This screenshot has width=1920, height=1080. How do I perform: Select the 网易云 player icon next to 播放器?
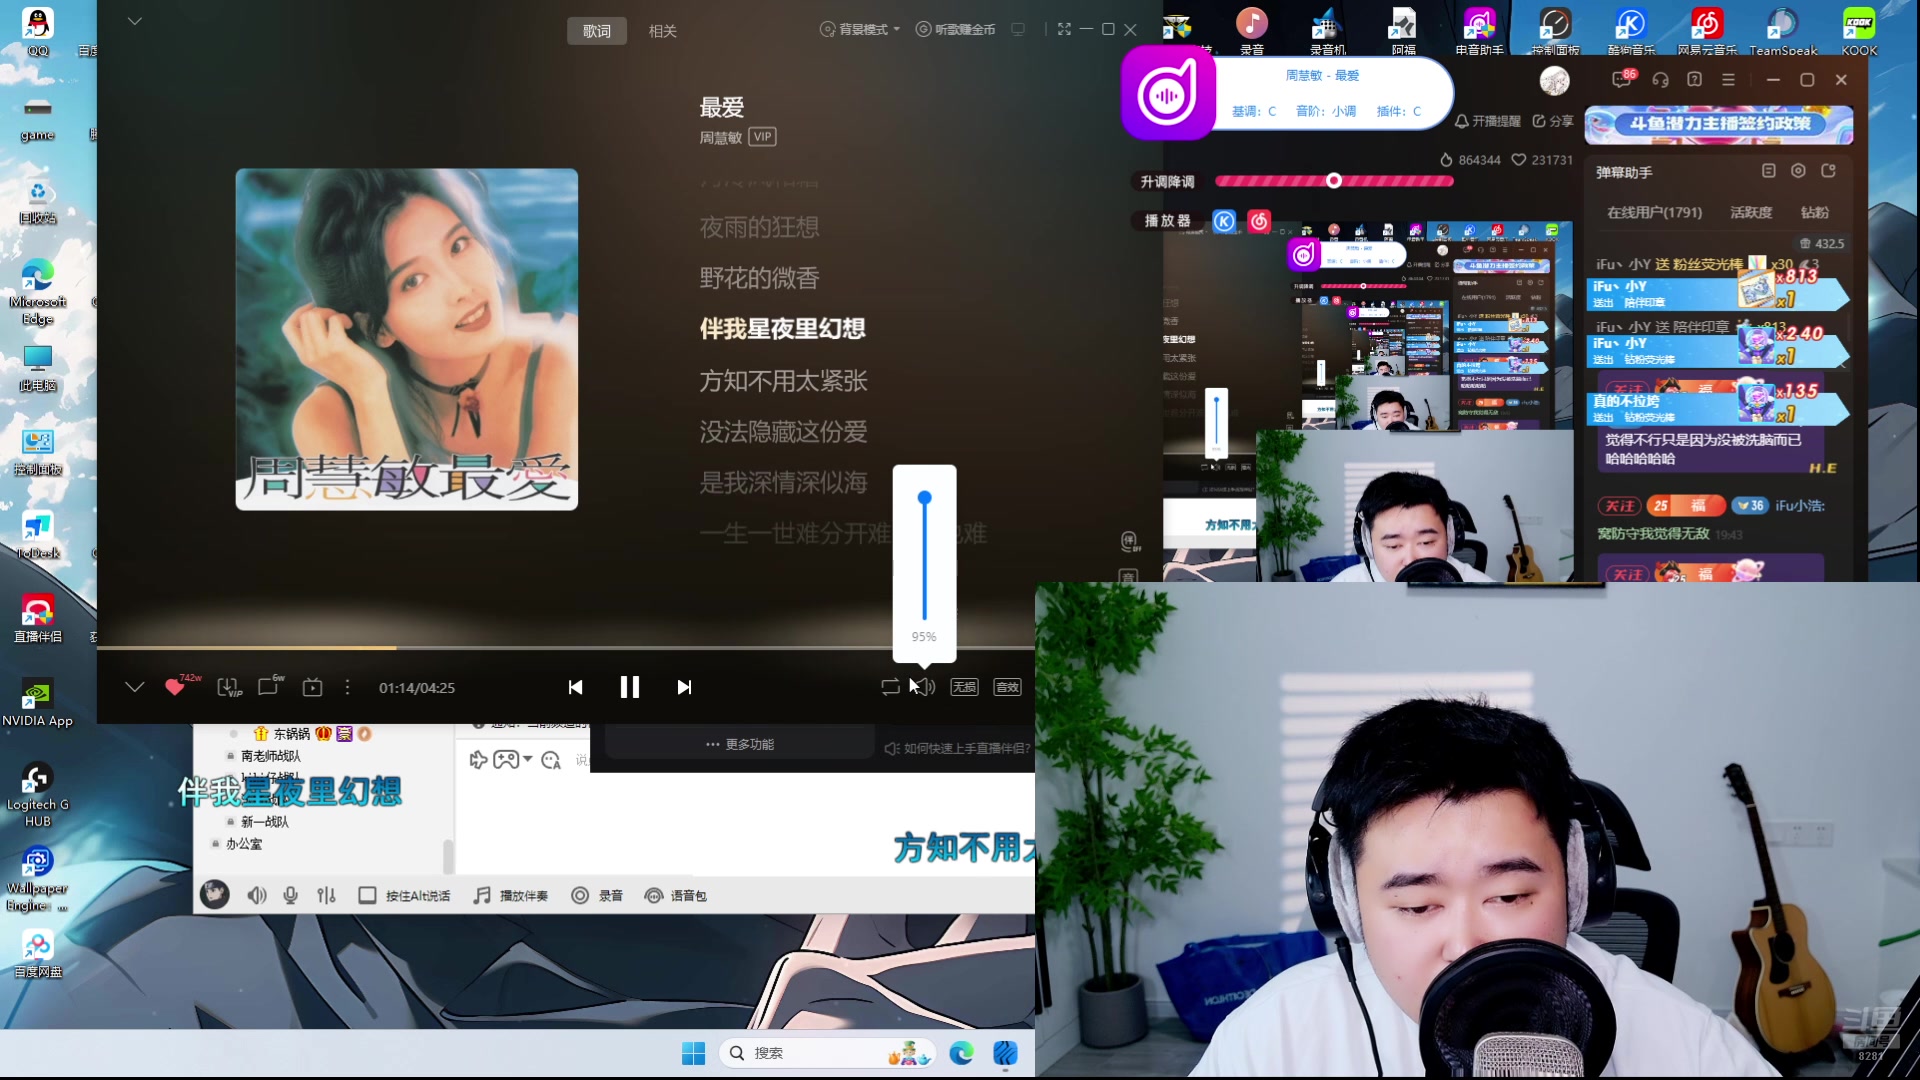(1259, 221)
